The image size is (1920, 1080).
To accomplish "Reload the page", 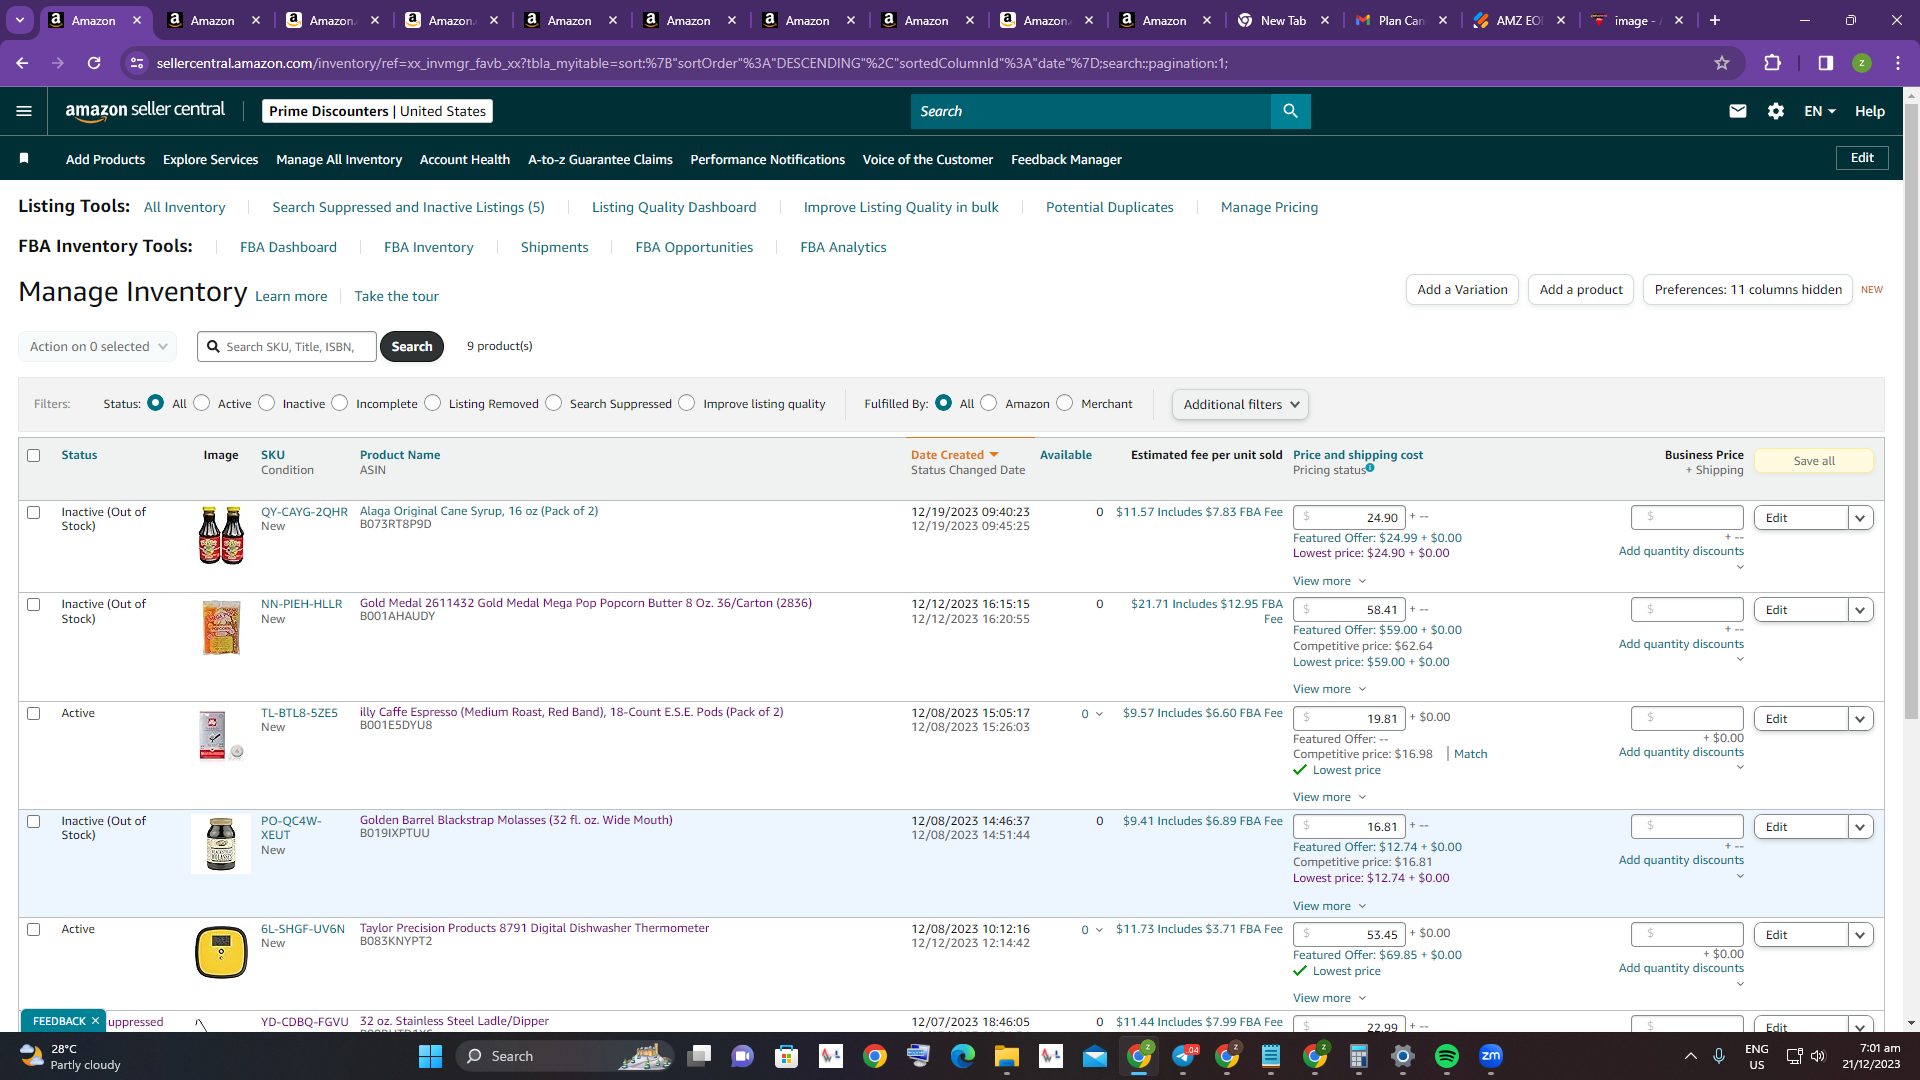I will pos(94,63).
